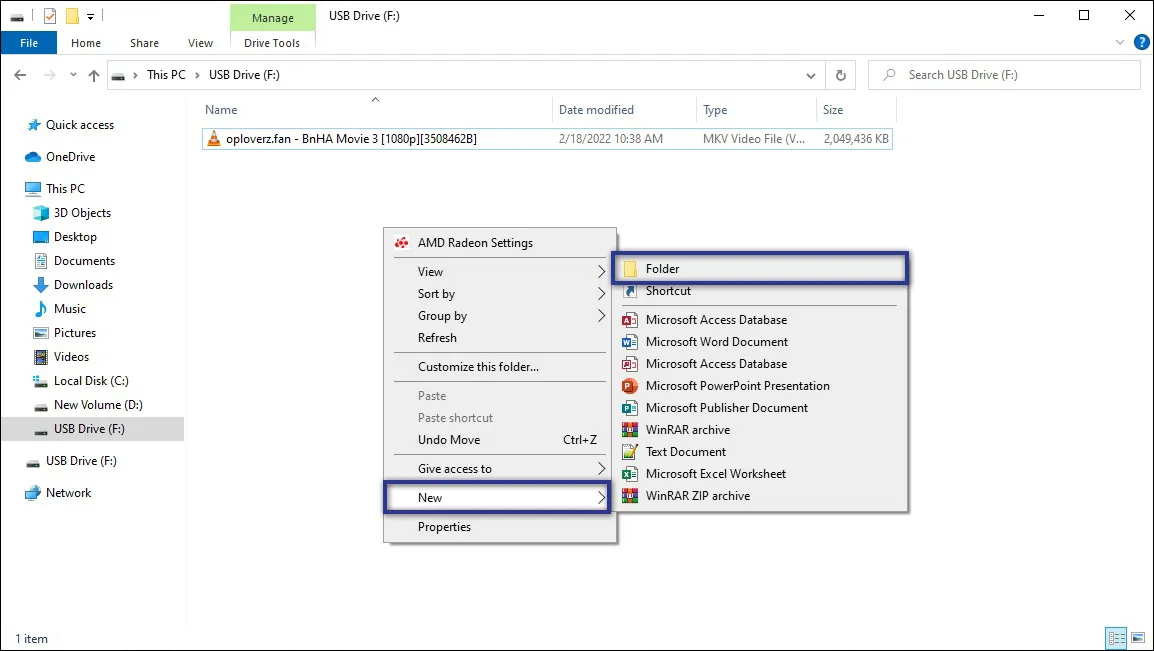The image size is (1154, 651).
Task: Create a Microsoft PowerPoint Presentation
Action: coord(737,385)
